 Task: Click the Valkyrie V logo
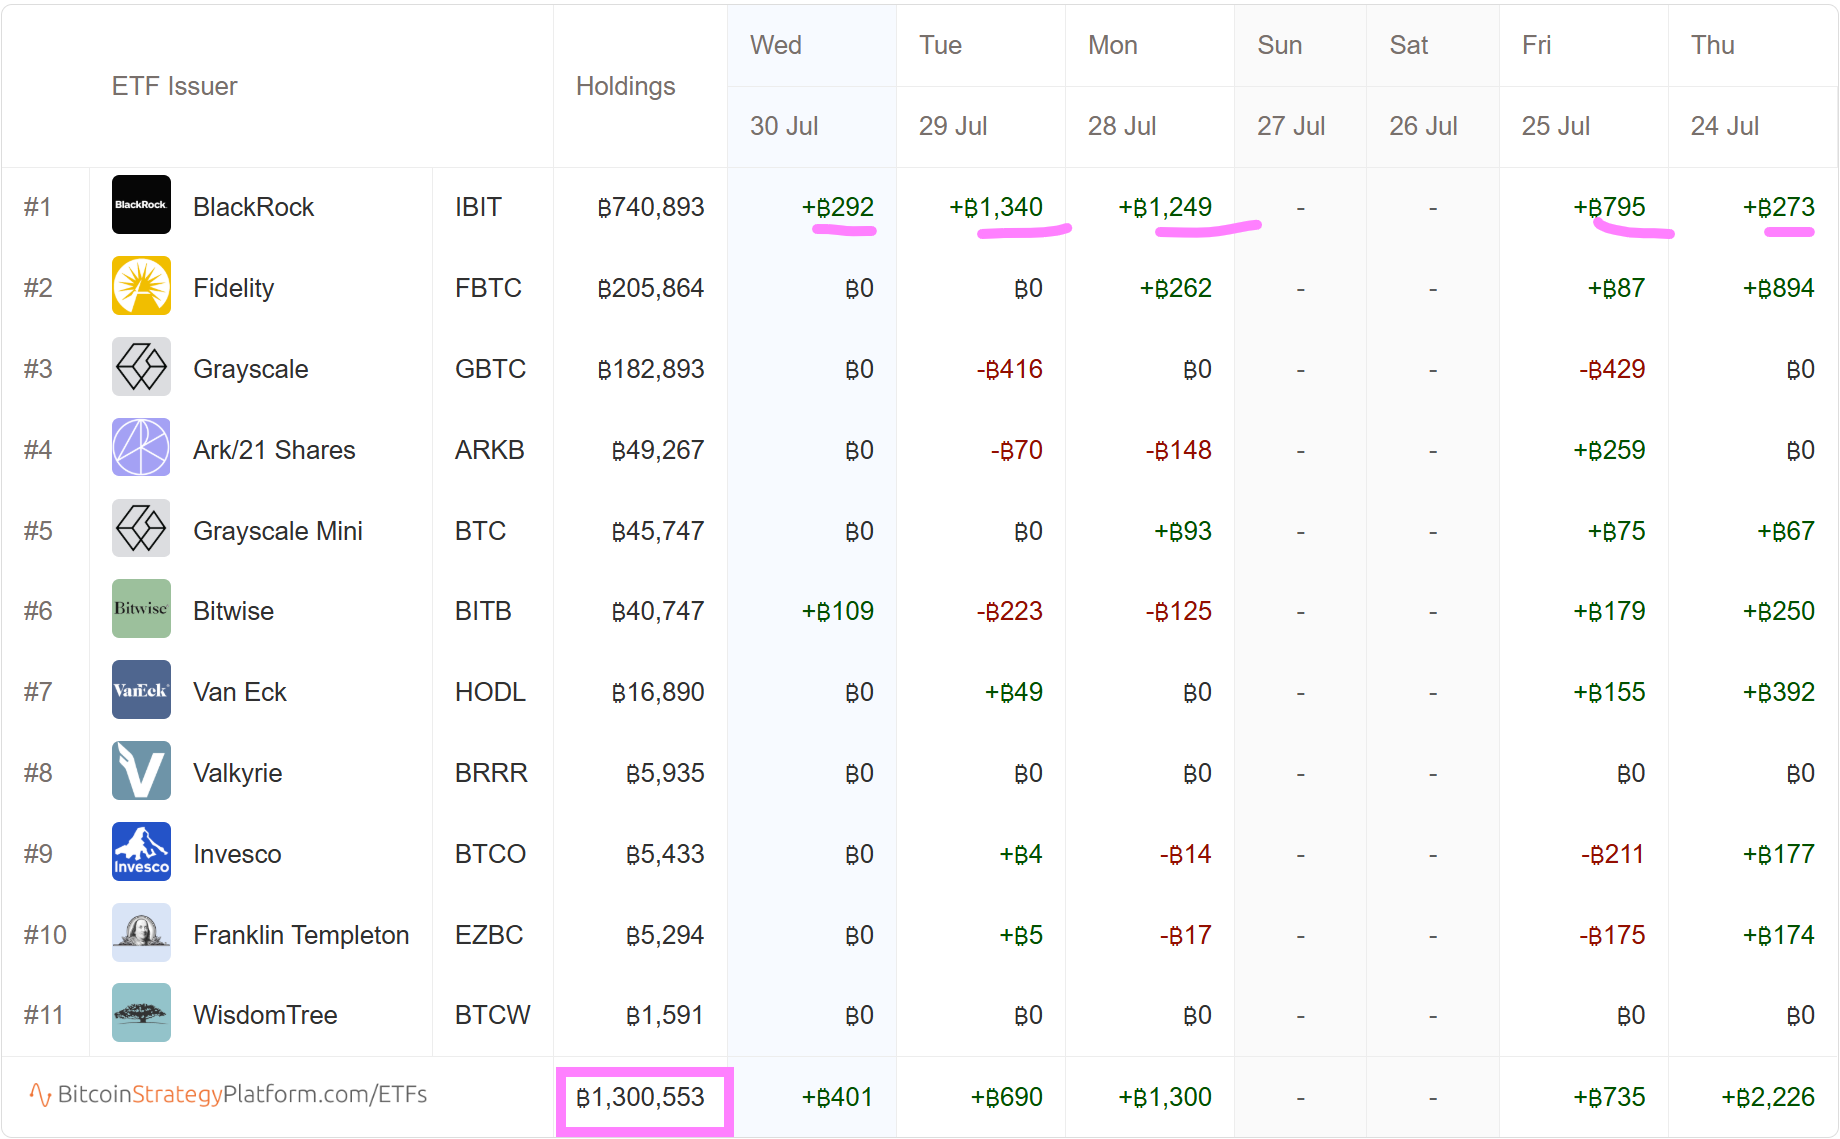click(x=141, y=771)
